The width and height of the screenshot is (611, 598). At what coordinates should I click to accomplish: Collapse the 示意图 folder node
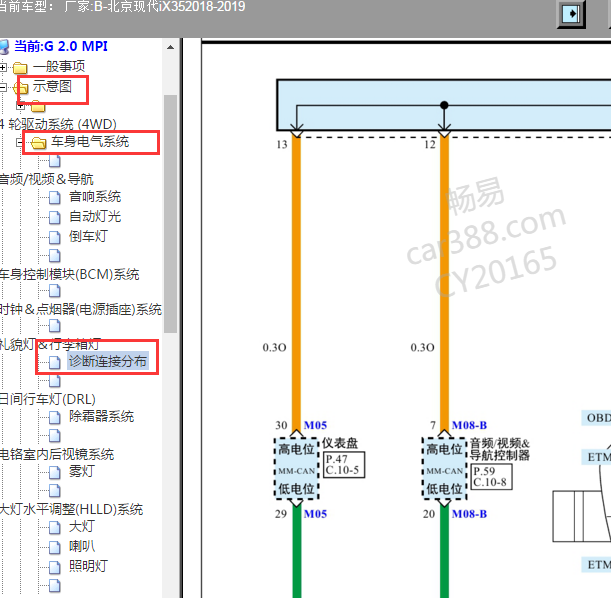coord(2,87)
